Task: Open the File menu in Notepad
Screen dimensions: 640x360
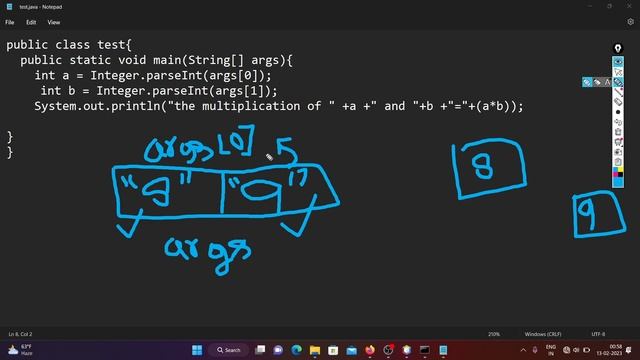Action: (x=10, y=22)
